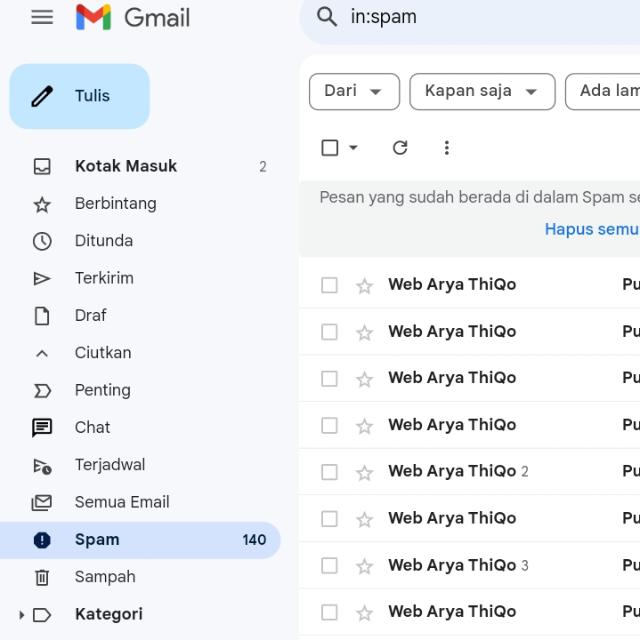The image size is (640, 640).
Task: Check the select-all checkbox in the toolbar
Action: [x=330, y=148]
